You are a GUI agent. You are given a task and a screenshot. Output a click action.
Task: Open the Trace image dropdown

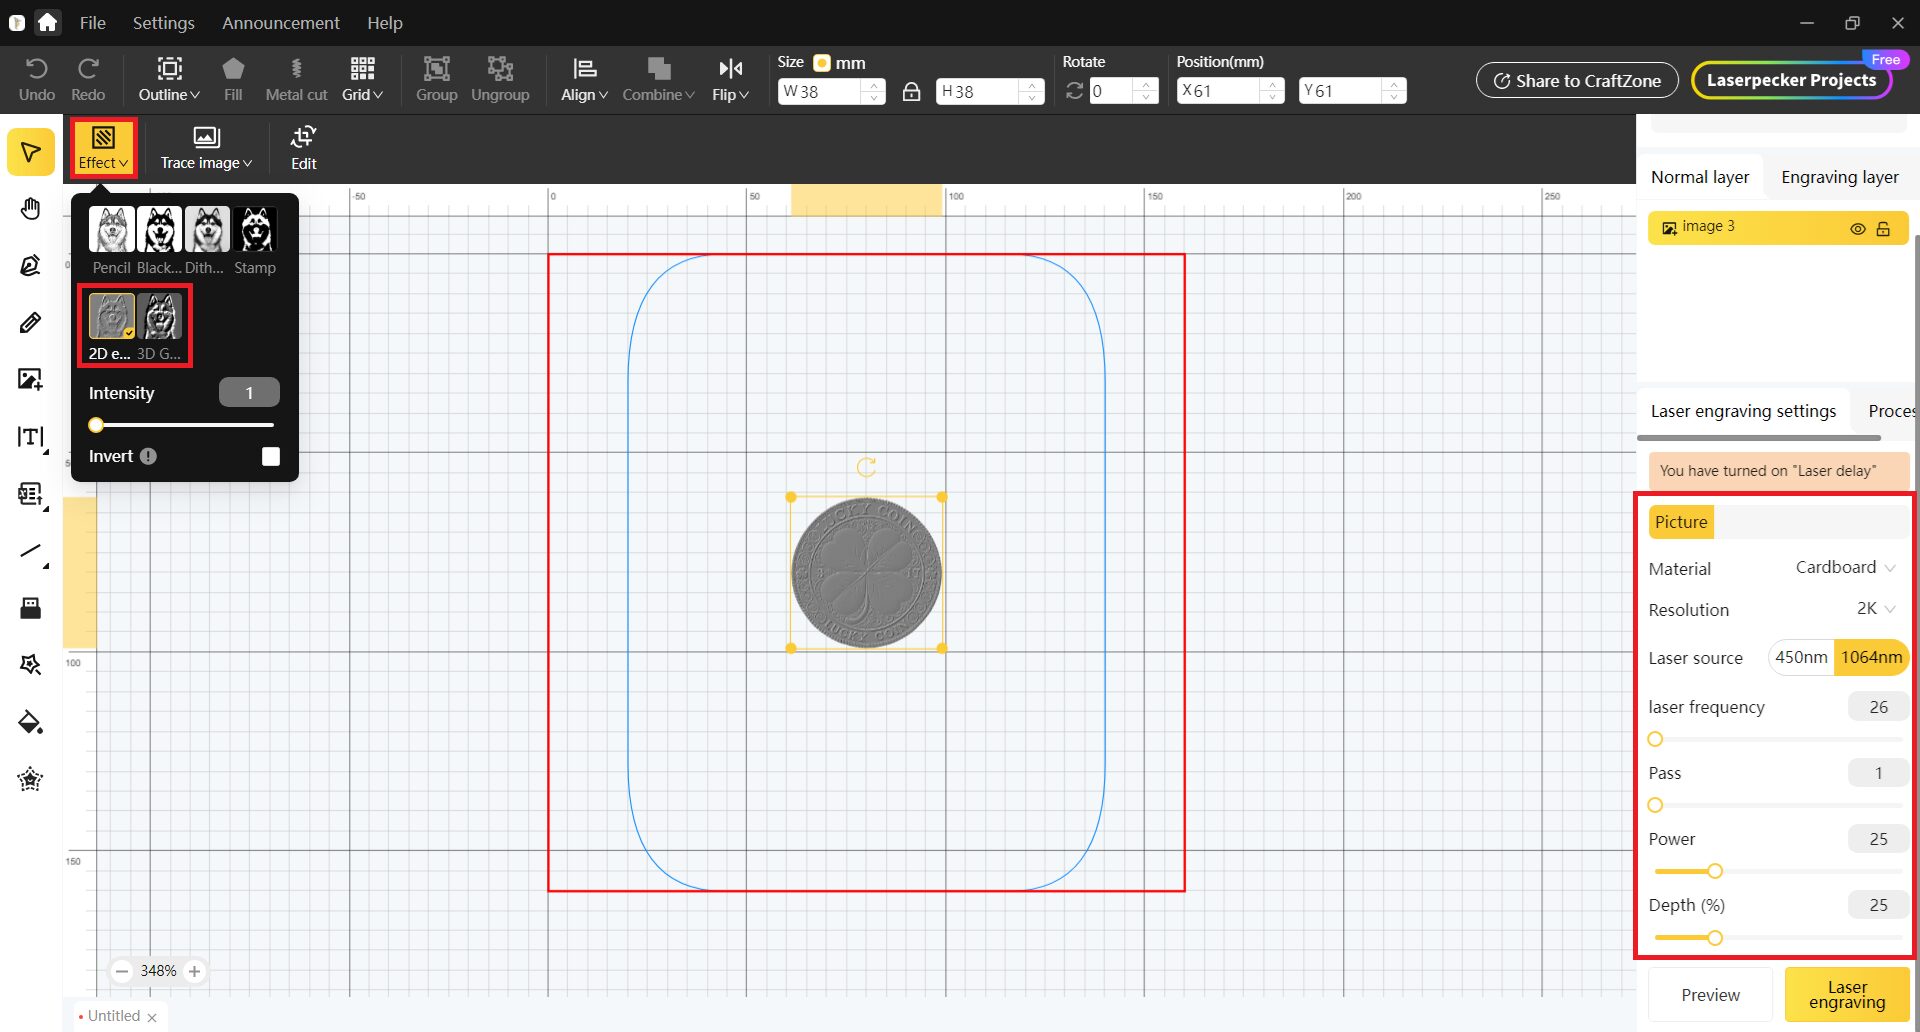coord(206,148)
